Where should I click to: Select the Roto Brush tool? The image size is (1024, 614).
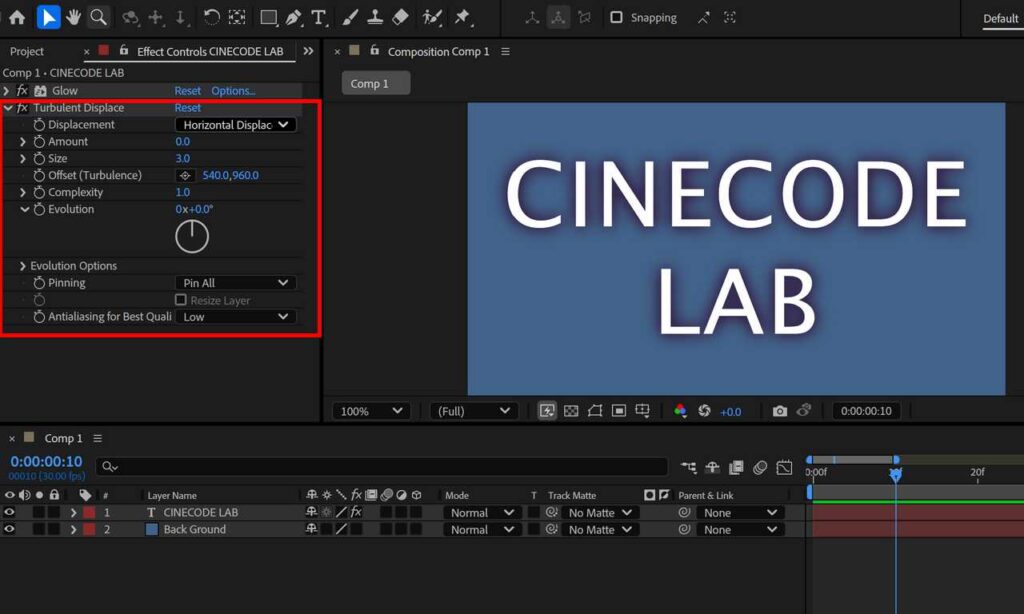(x=432, y=18)
